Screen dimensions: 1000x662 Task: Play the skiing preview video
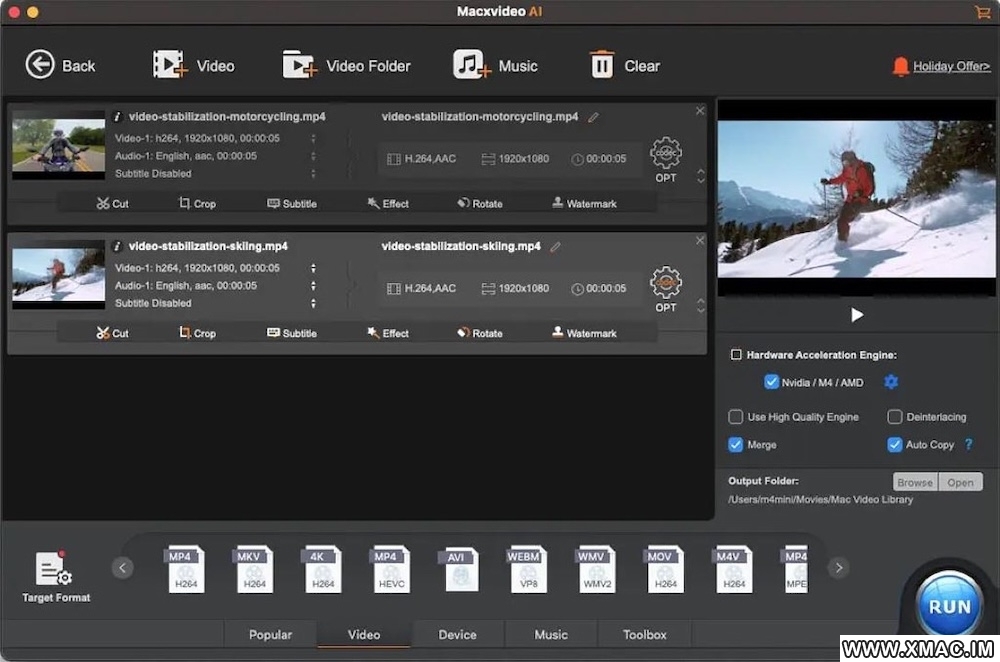(x=857, y=315)
